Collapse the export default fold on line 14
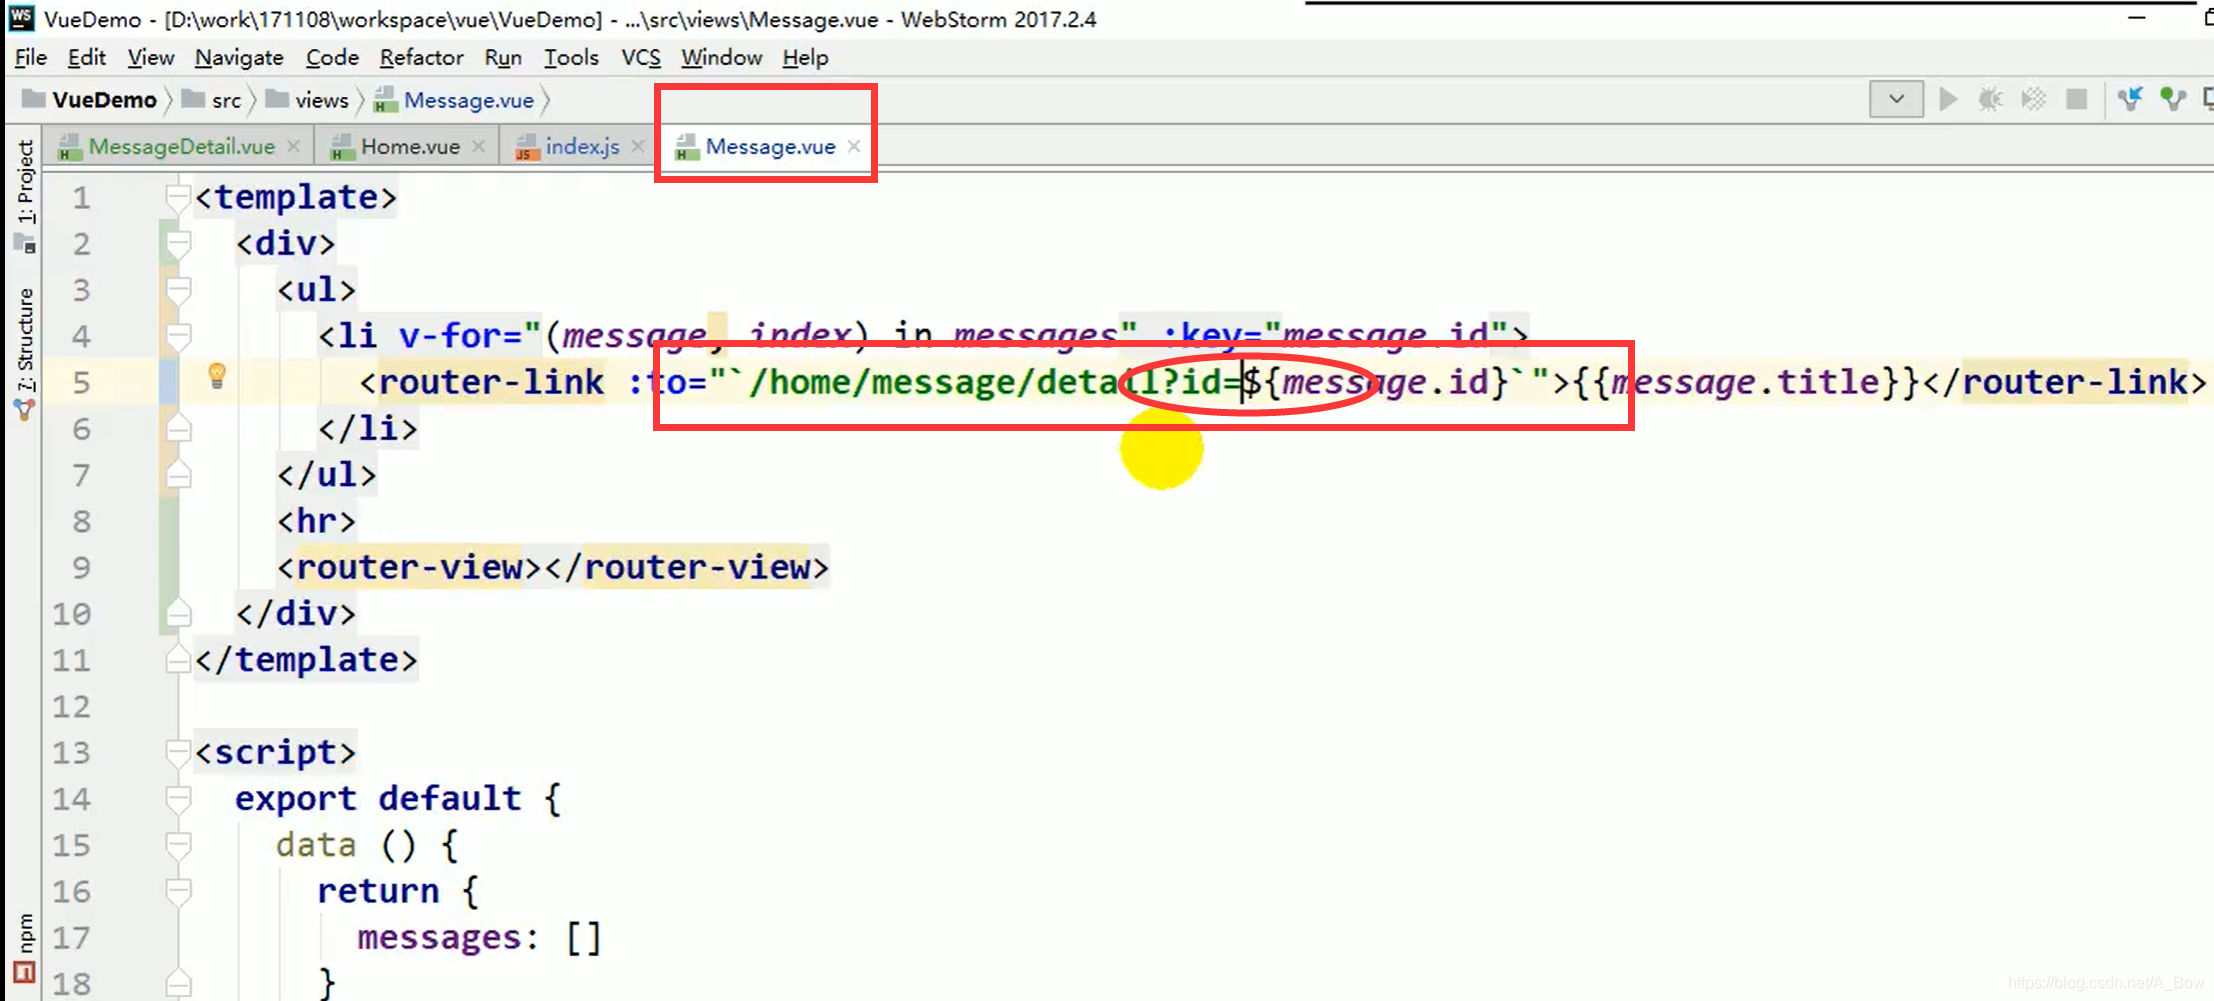 coord(178,798)
